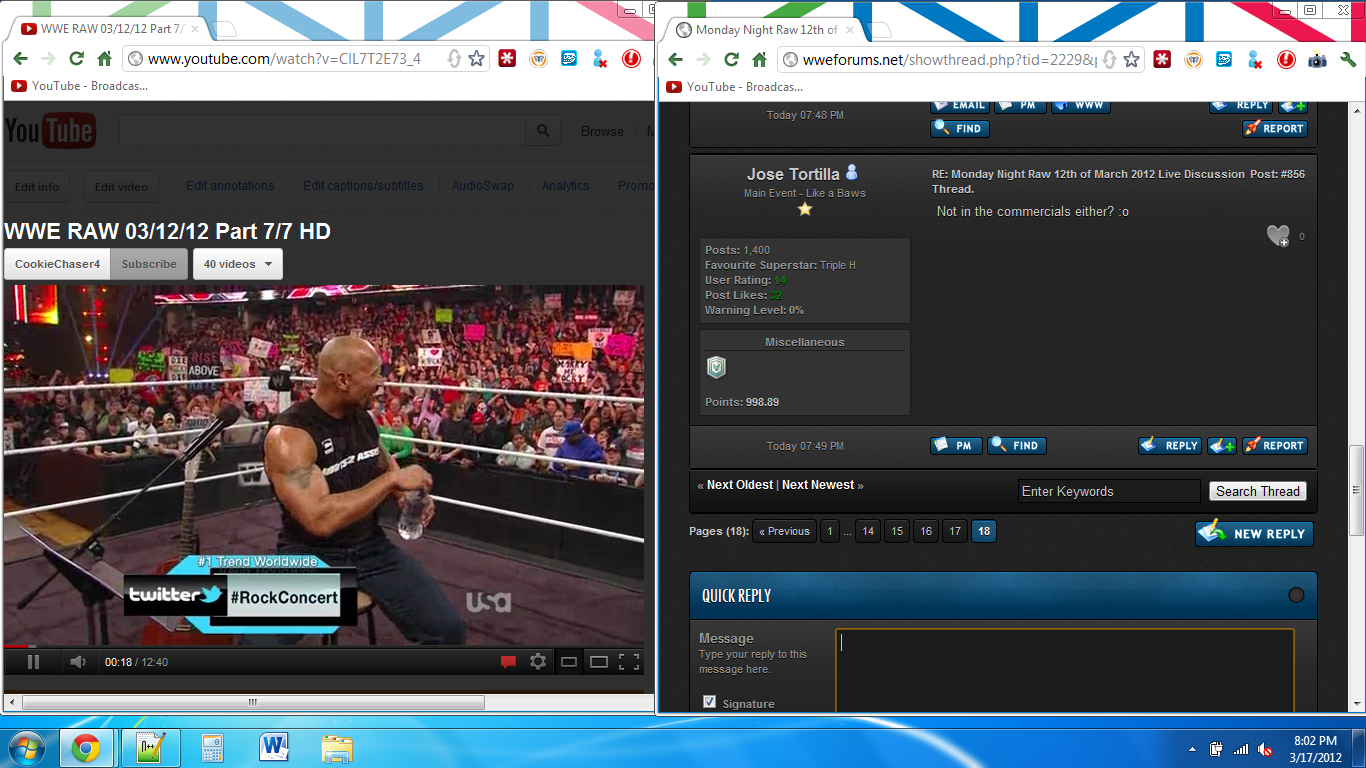Click the heart icon to like the post
The image size is (1366, 768).
pyautogui.click(x=1278, y=236)
